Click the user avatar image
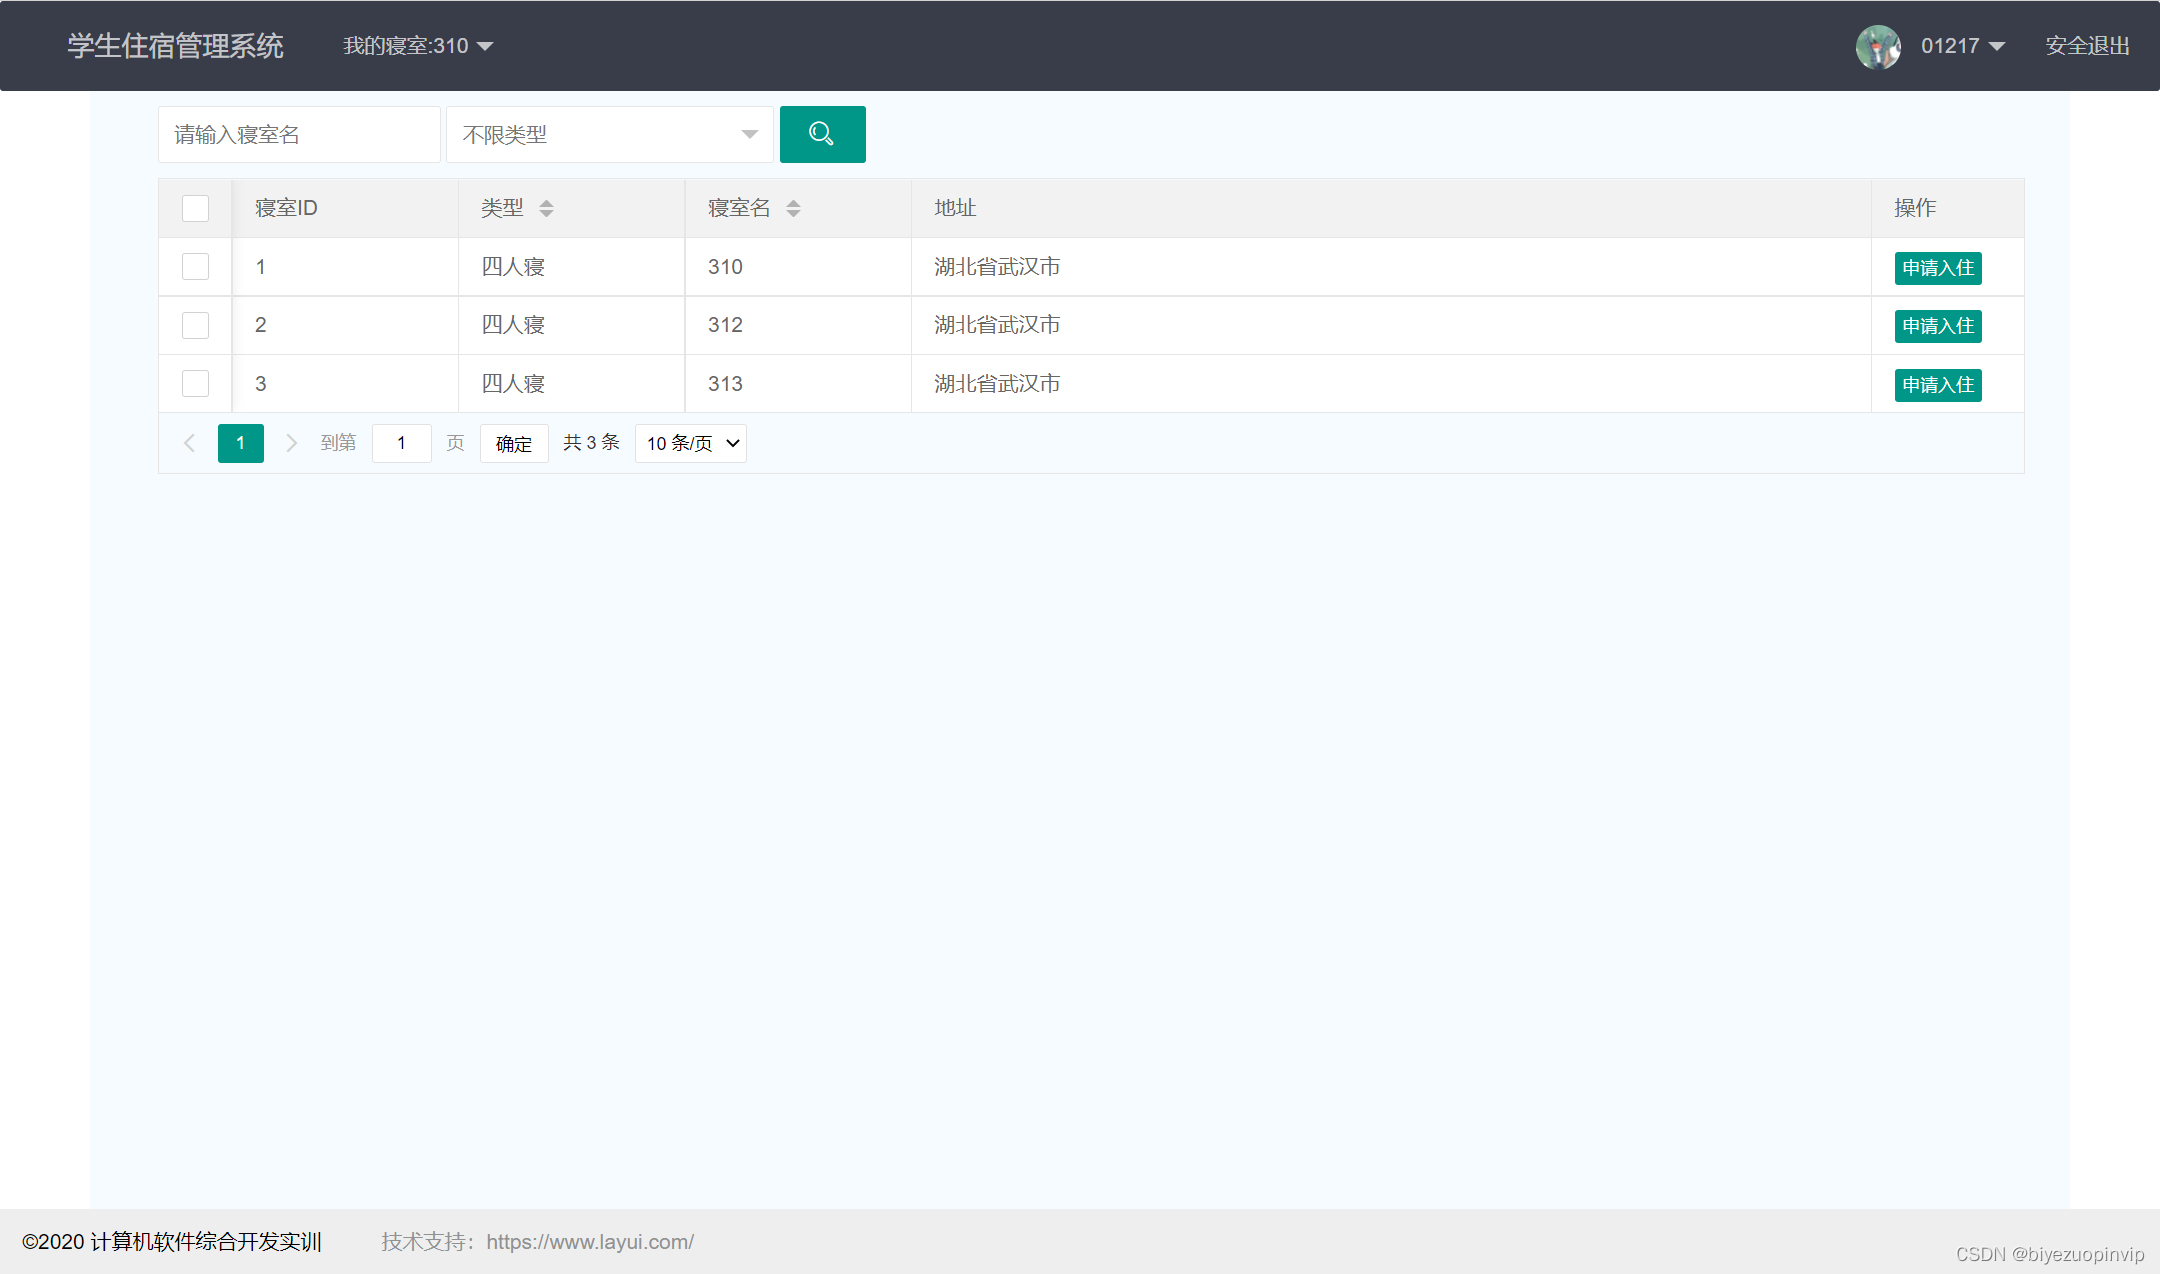Image resolution: width=2160 pixels, height=1274 pixels. click(1877, 45)
